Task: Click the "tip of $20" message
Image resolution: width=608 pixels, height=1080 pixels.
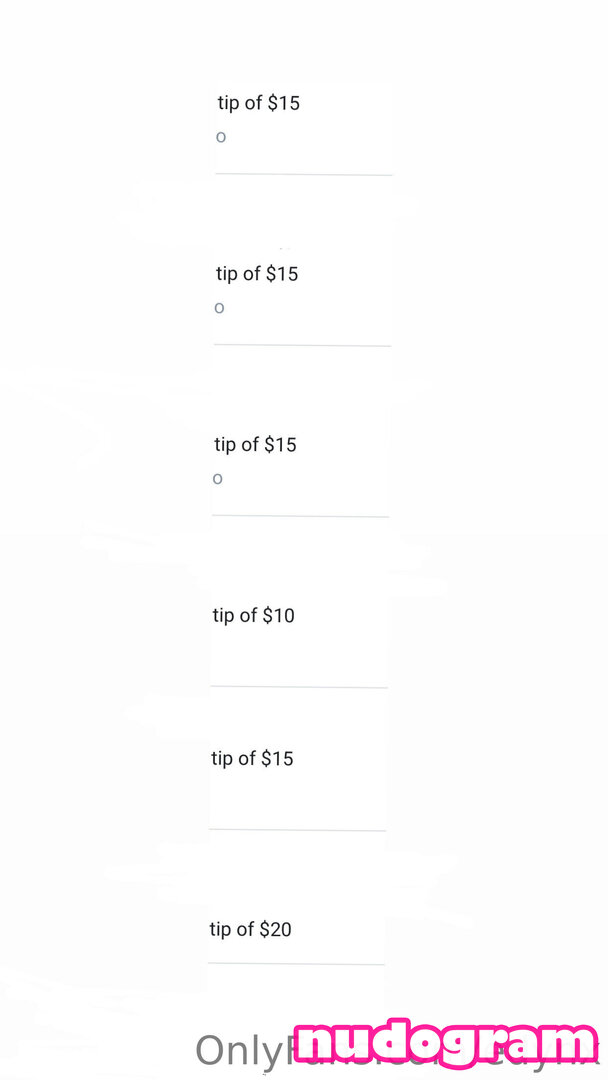Action: 250,930
